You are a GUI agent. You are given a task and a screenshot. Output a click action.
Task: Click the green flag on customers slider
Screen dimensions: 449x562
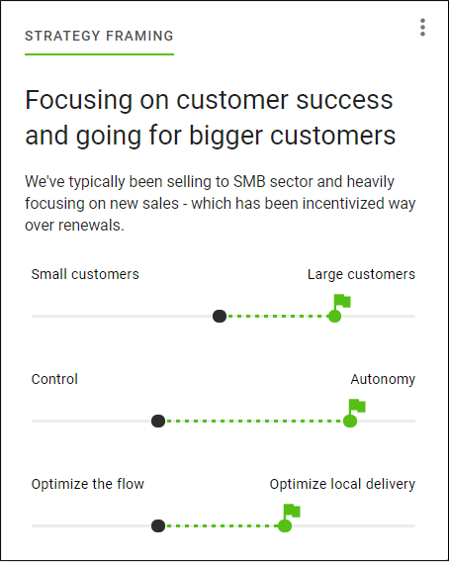click(342, 301)
